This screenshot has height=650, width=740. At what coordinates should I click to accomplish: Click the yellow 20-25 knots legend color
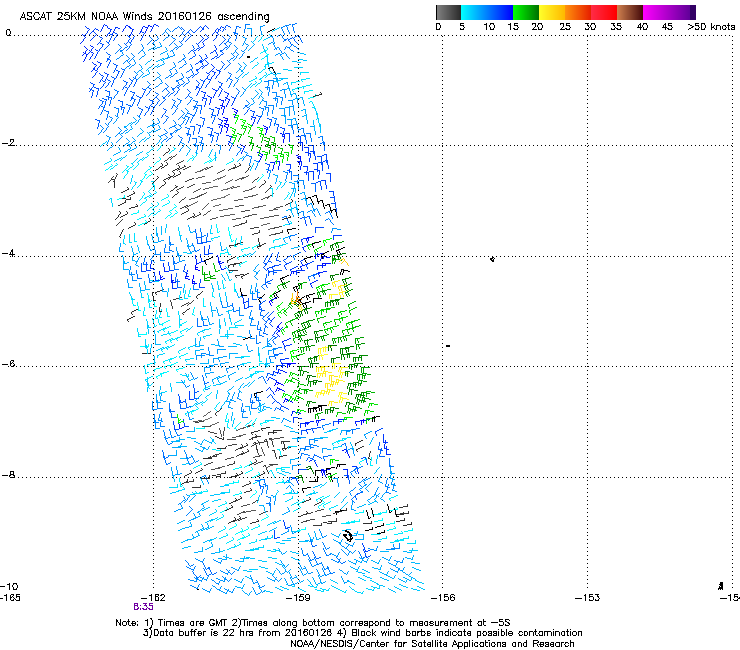coord(552,12)
